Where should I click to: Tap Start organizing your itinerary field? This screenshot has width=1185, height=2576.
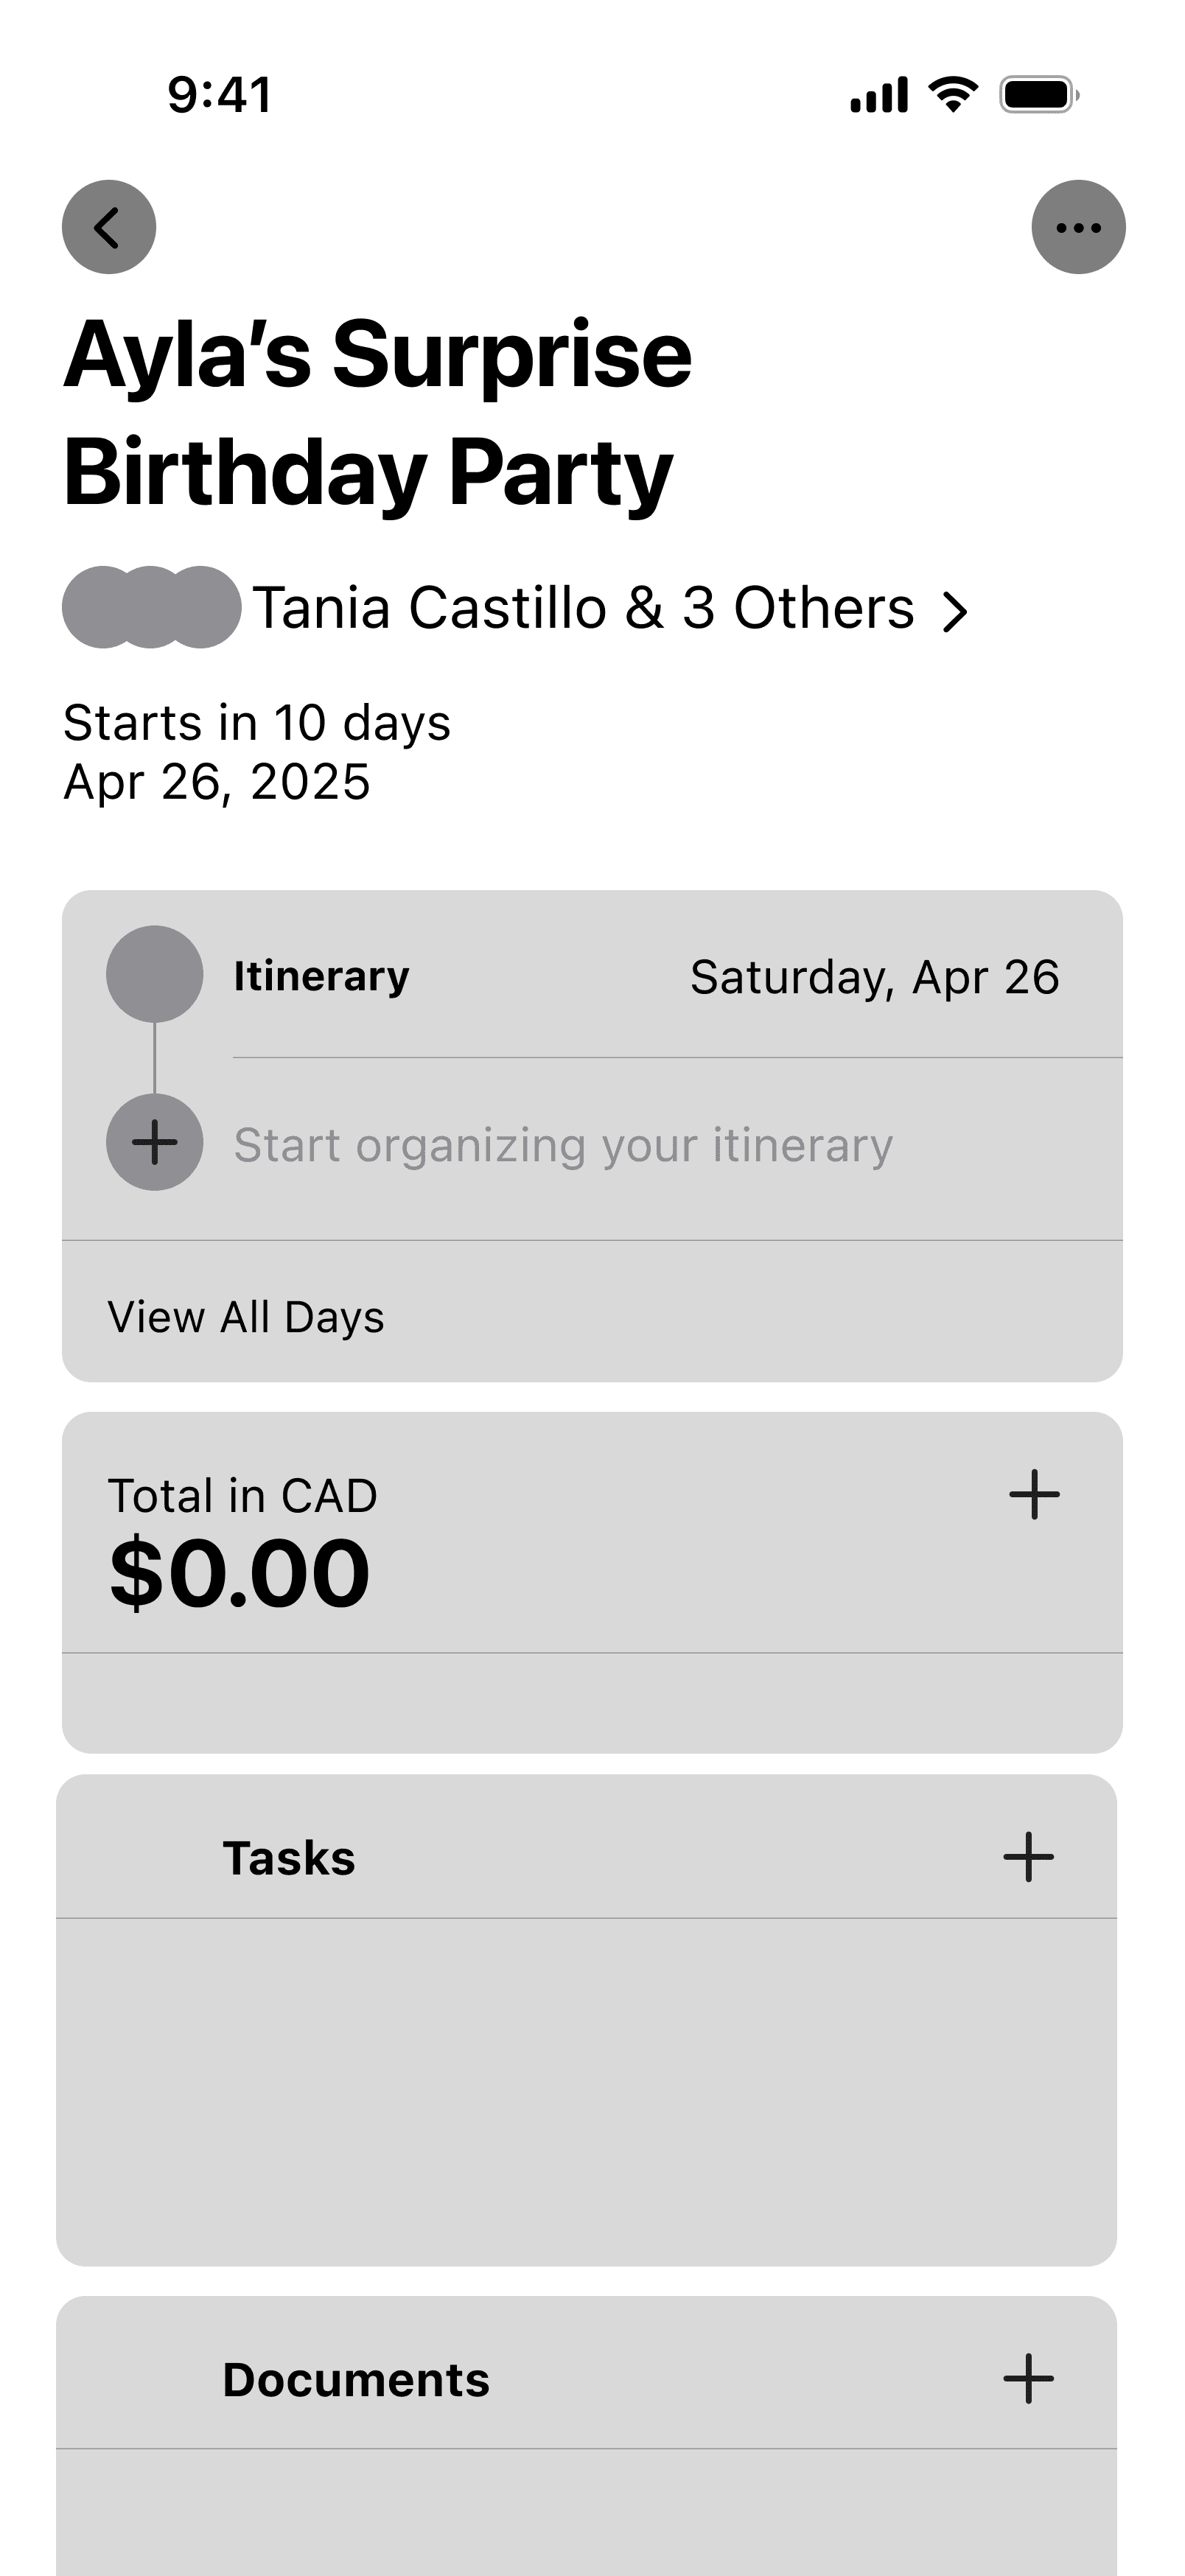coord(563,1145)
